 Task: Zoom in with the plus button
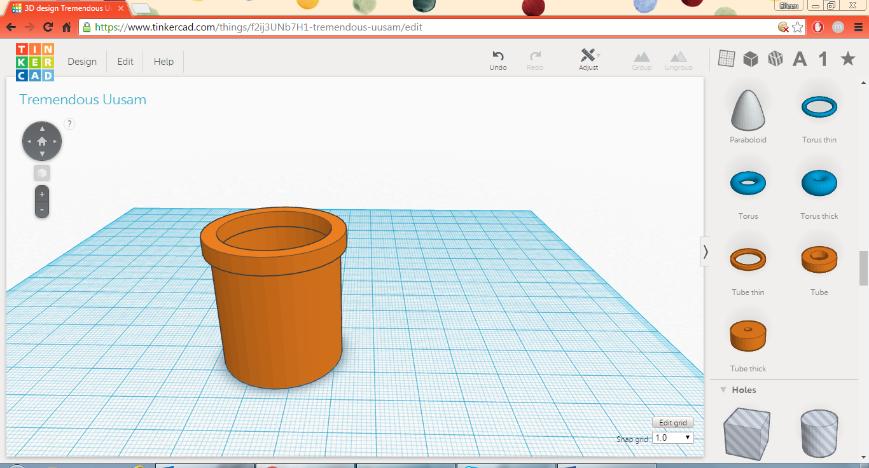42,195
